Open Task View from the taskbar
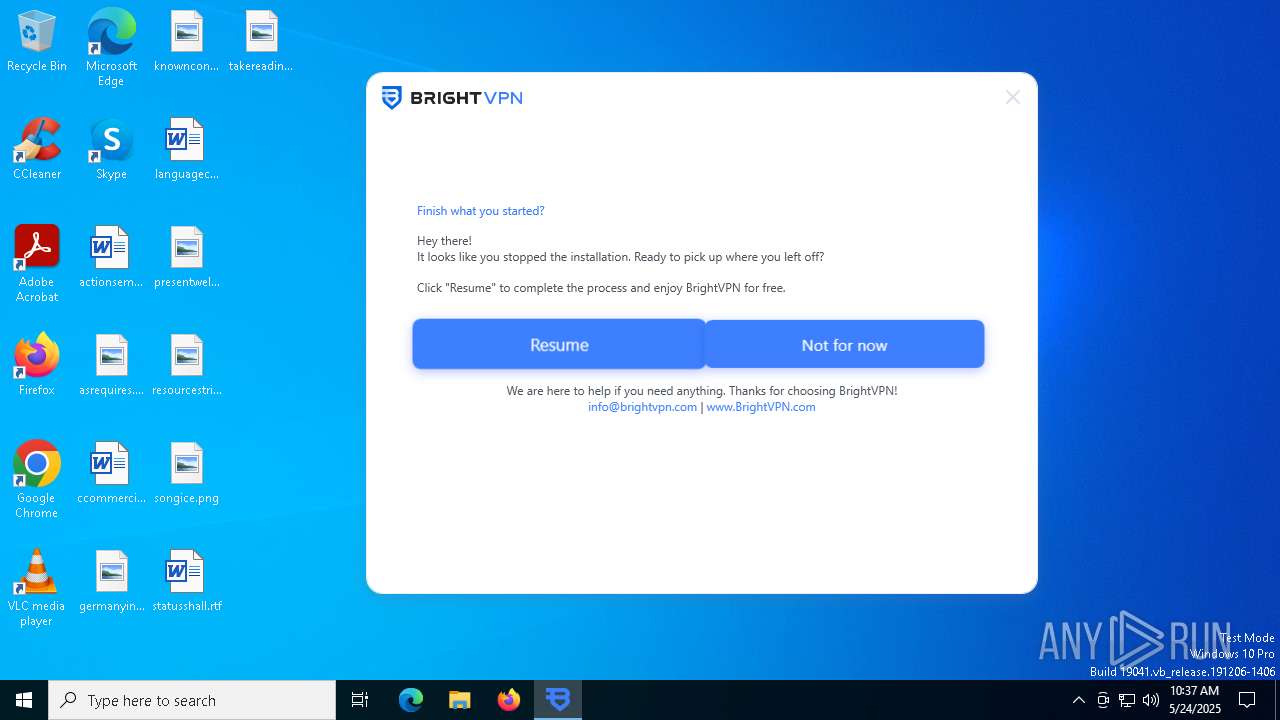Screen dimensions: 1280x720 360,700
